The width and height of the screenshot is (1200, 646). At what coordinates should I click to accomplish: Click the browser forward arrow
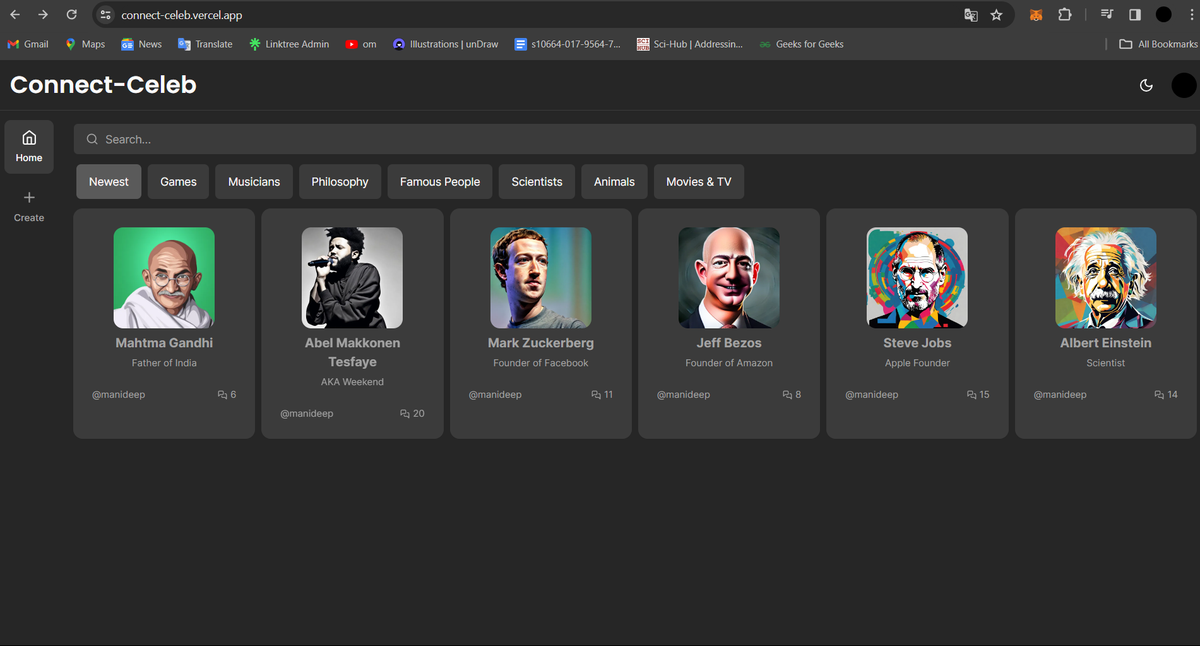(x=43, y=15)
